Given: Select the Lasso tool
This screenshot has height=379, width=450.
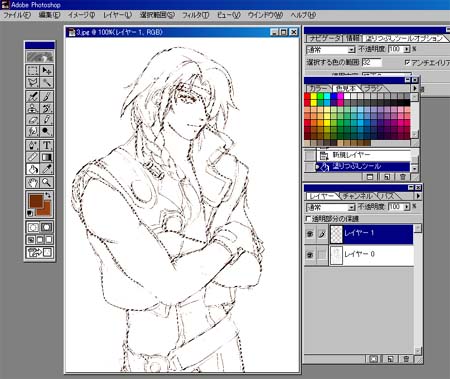Looking at the screenshot, I should [33, 82].
